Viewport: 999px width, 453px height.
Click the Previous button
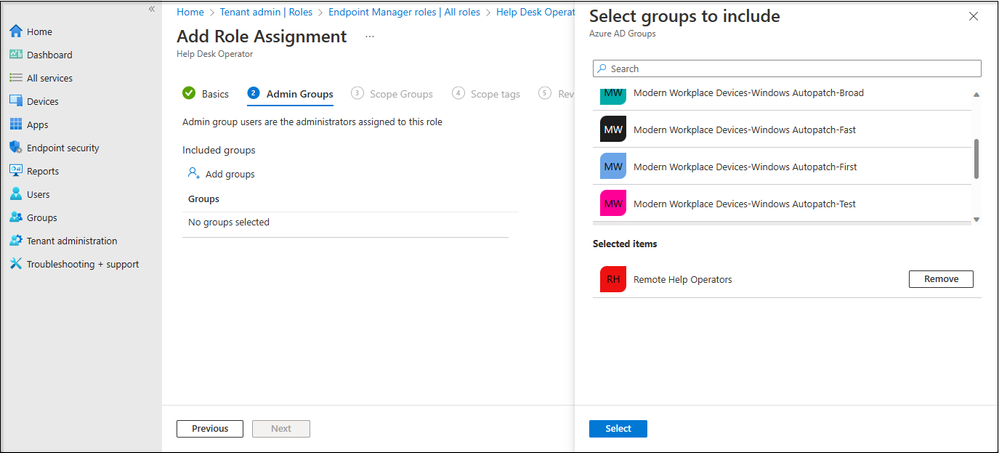click(x=210, y=429)
